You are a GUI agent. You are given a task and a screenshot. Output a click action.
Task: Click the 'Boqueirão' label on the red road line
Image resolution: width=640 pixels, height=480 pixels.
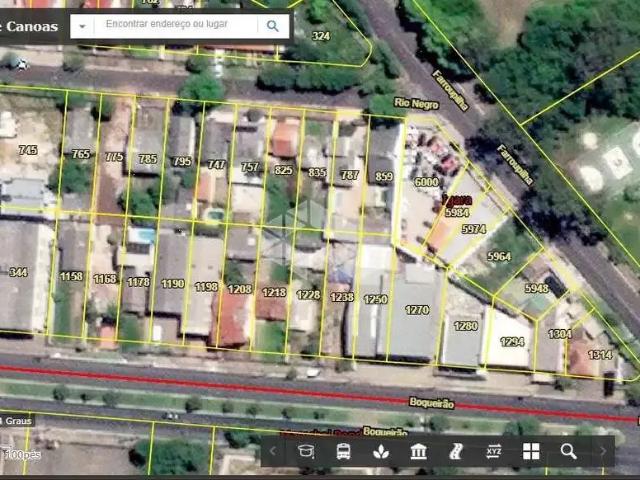pos(431,403)
